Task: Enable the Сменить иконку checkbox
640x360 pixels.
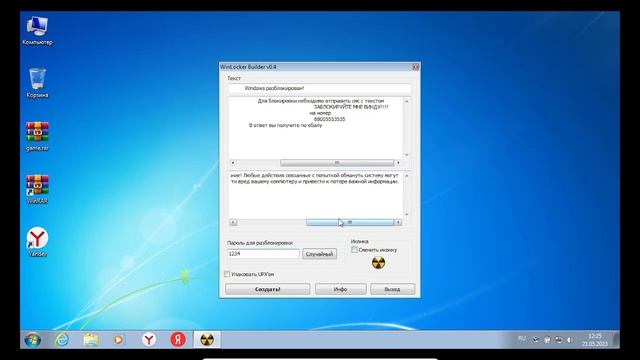Action: point(354,250)
